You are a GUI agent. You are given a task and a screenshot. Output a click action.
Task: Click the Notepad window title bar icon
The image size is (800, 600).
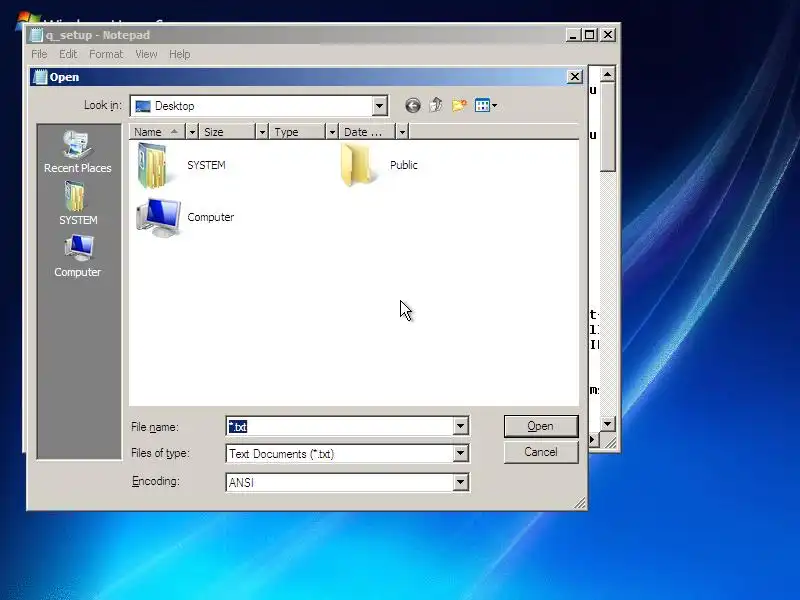click(x=36, y=35)
